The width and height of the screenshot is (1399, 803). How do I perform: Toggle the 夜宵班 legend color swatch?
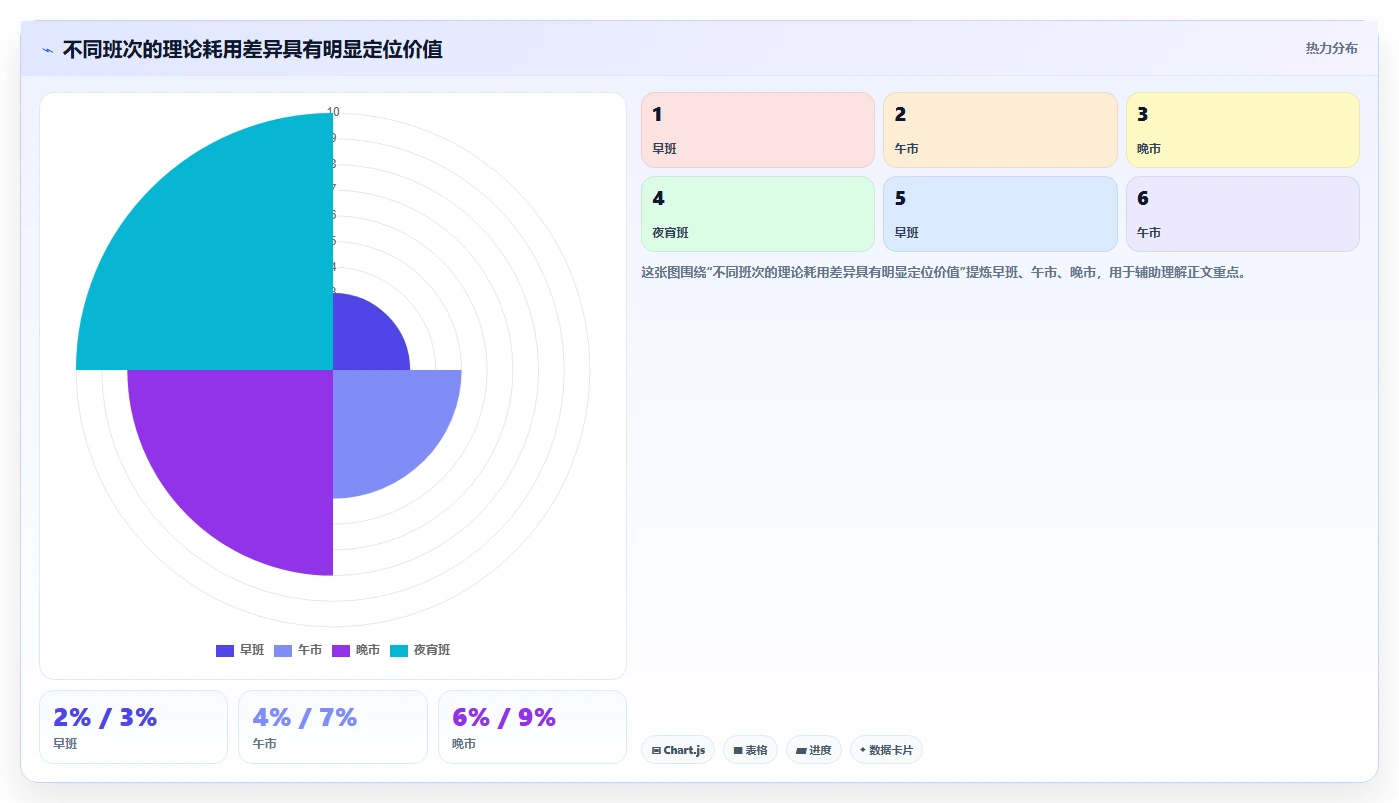(x=399, y=651)
